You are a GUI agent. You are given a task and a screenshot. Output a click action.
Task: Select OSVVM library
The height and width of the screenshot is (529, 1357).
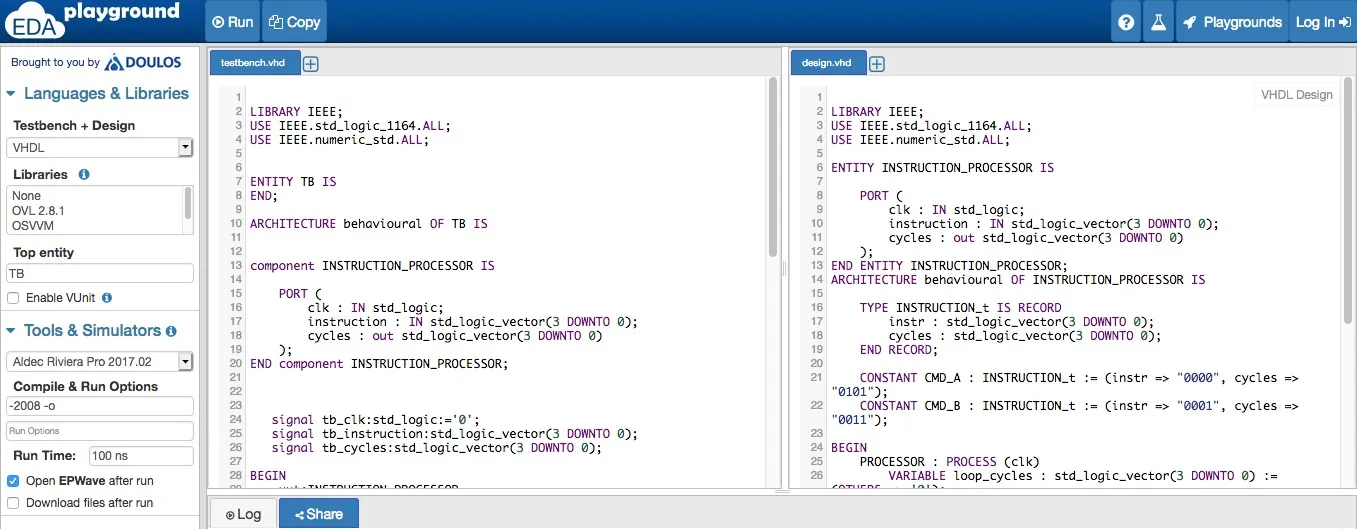(33, 225)
